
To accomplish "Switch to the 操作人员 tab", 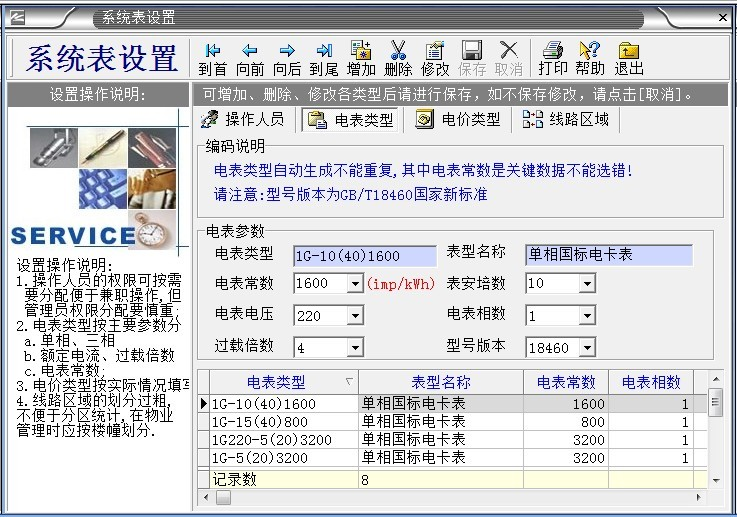I will 243,120.
